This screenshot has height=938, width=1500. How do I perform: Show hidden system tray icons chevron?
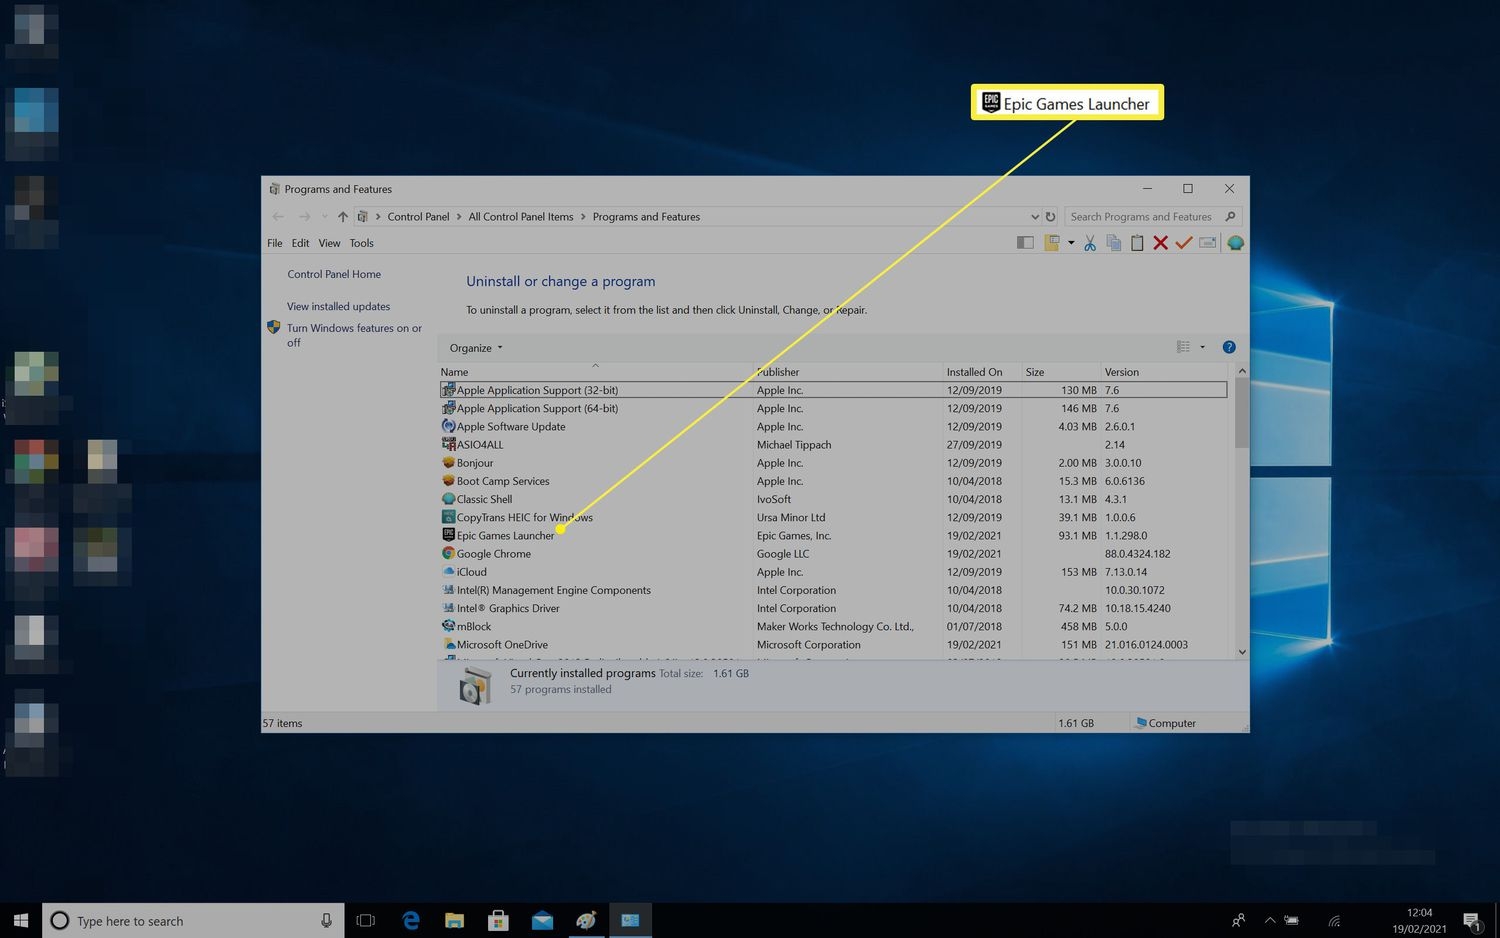(x=1270, y=921)
